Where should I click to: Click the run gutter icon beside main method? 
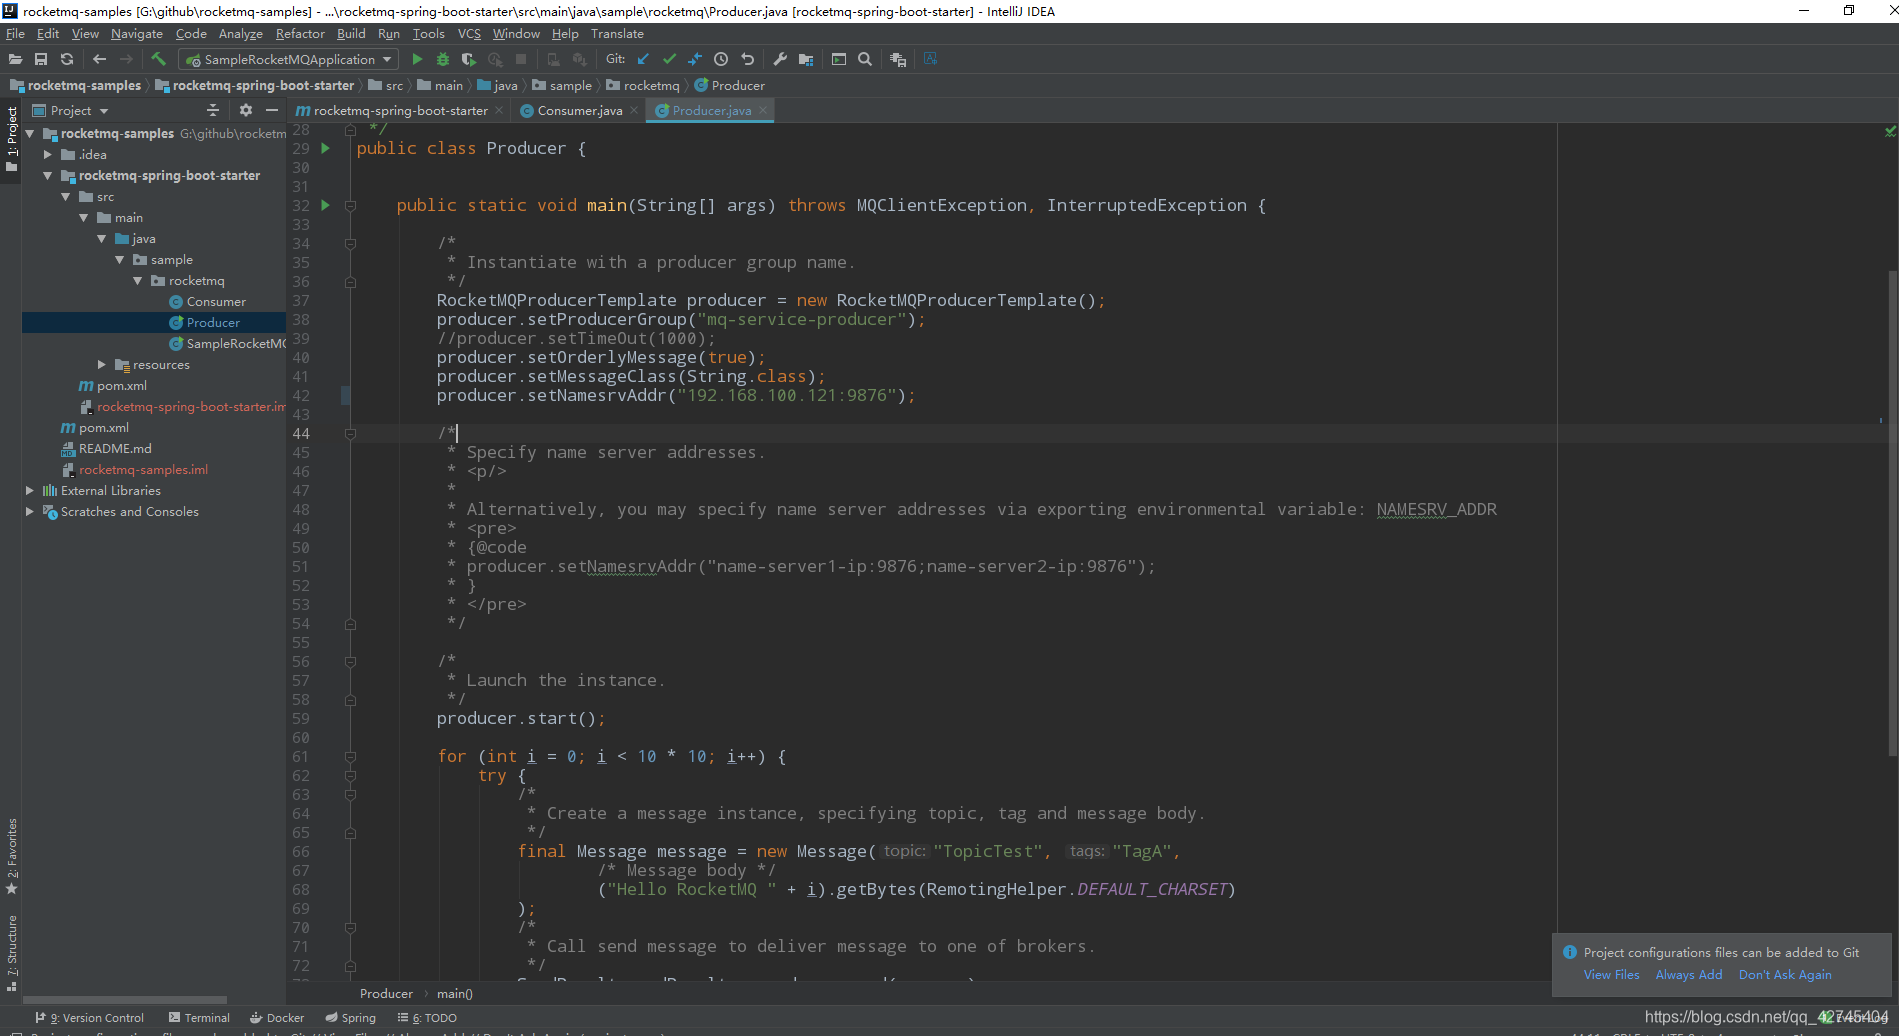click(x=325, y=205)
